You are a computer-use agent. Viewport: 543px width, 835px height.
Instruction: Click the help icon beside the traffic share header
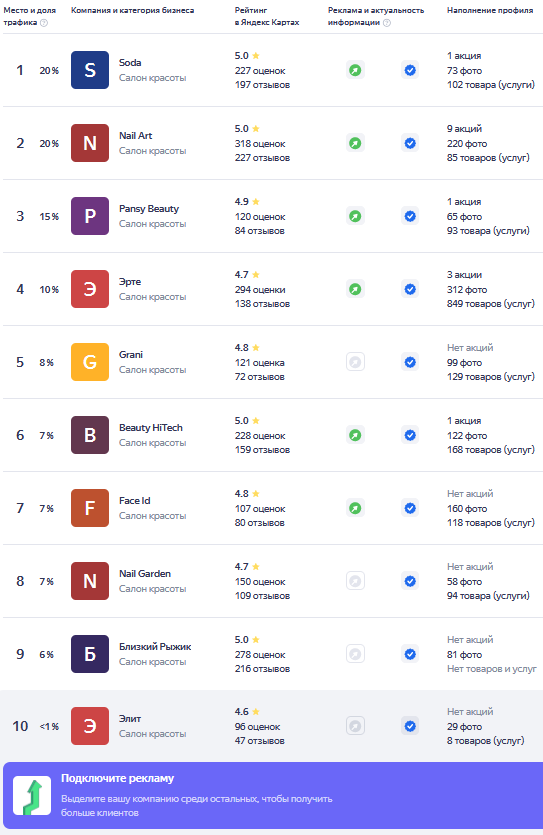pos(44,22)
